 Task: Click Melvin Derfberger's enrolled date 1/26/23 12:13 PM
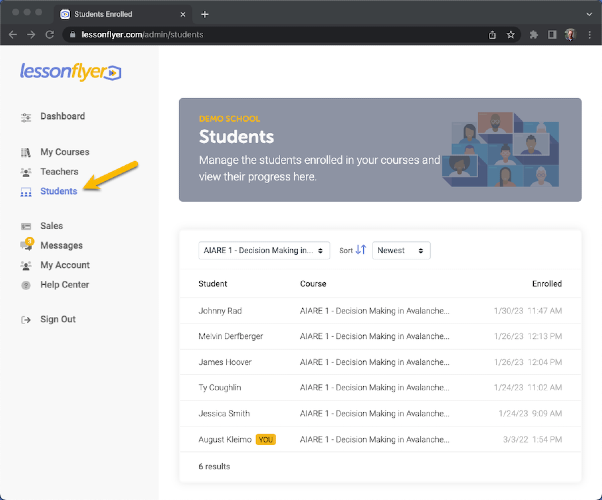[x=528, y=336]
